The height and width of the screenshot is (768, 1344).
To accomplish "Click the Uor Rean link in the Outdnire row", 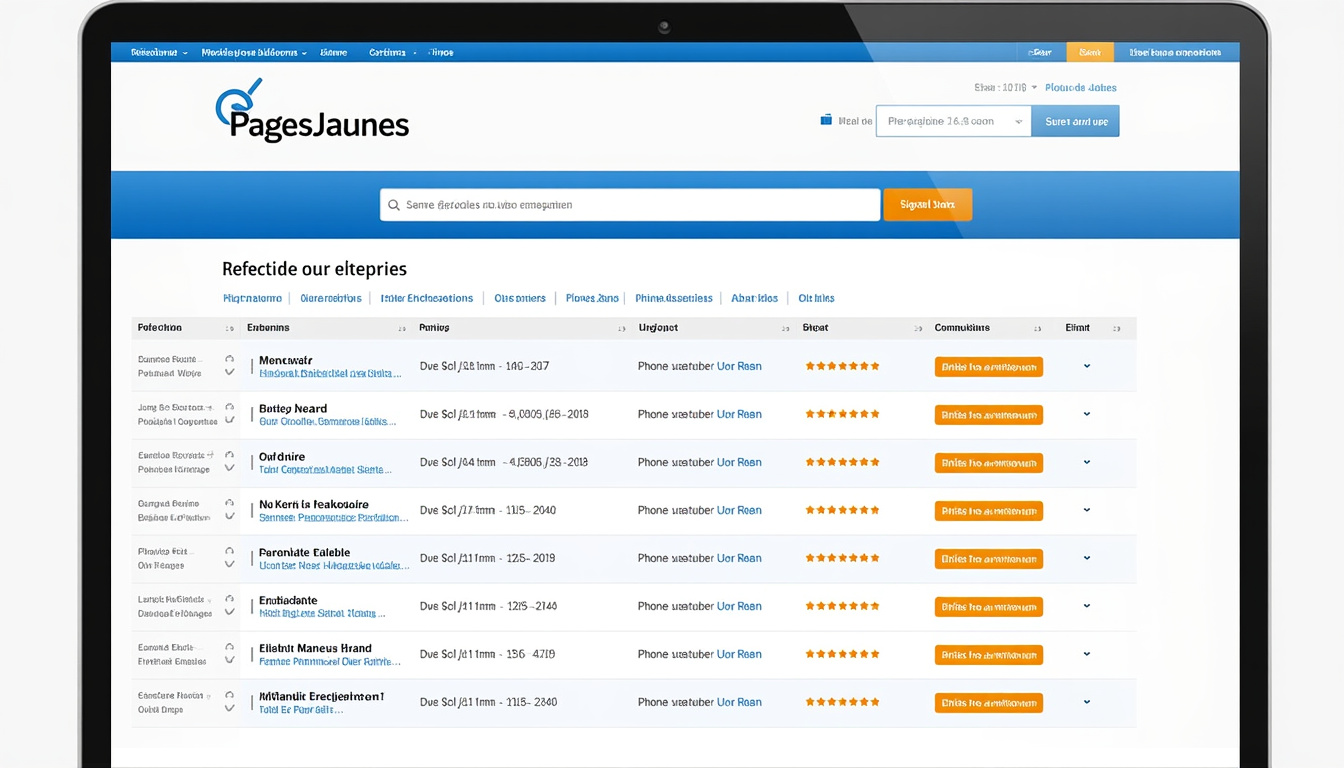I will pos(739,462).
